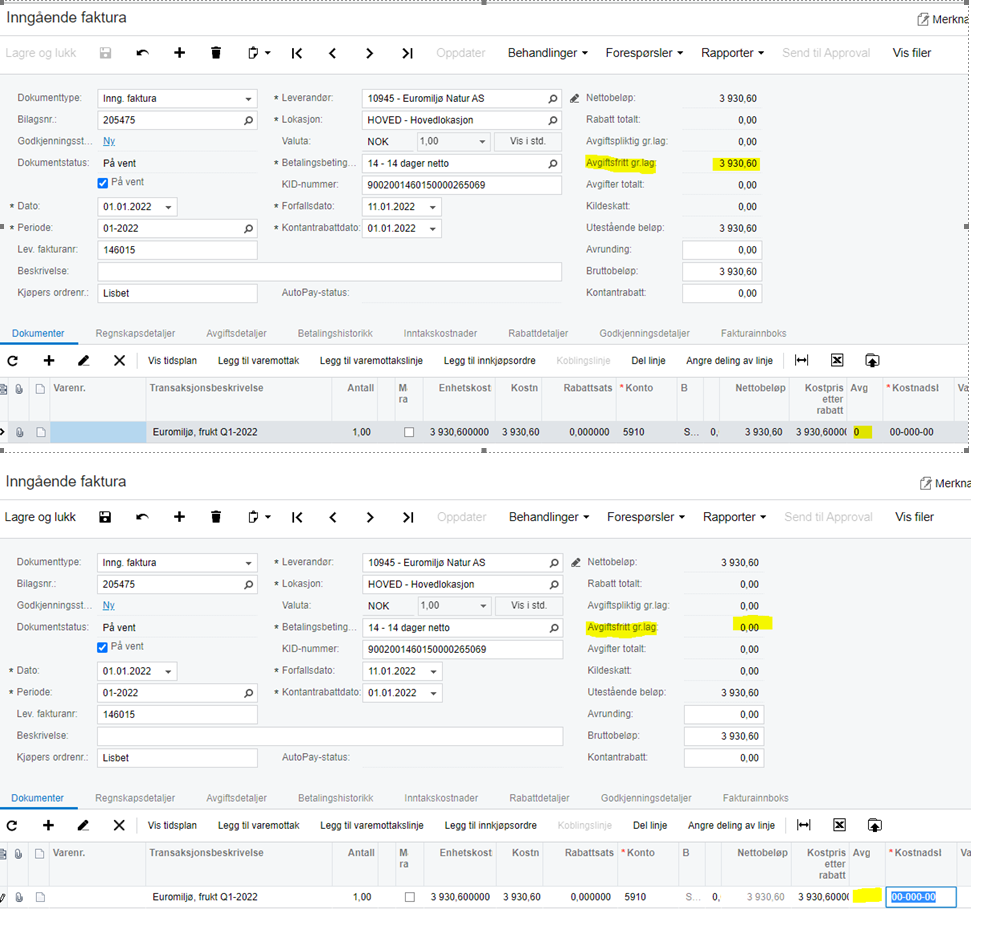
Task: Click Lagre og lukk in the lower invoice
Action: pyautogui.click(x=40, y=517)
